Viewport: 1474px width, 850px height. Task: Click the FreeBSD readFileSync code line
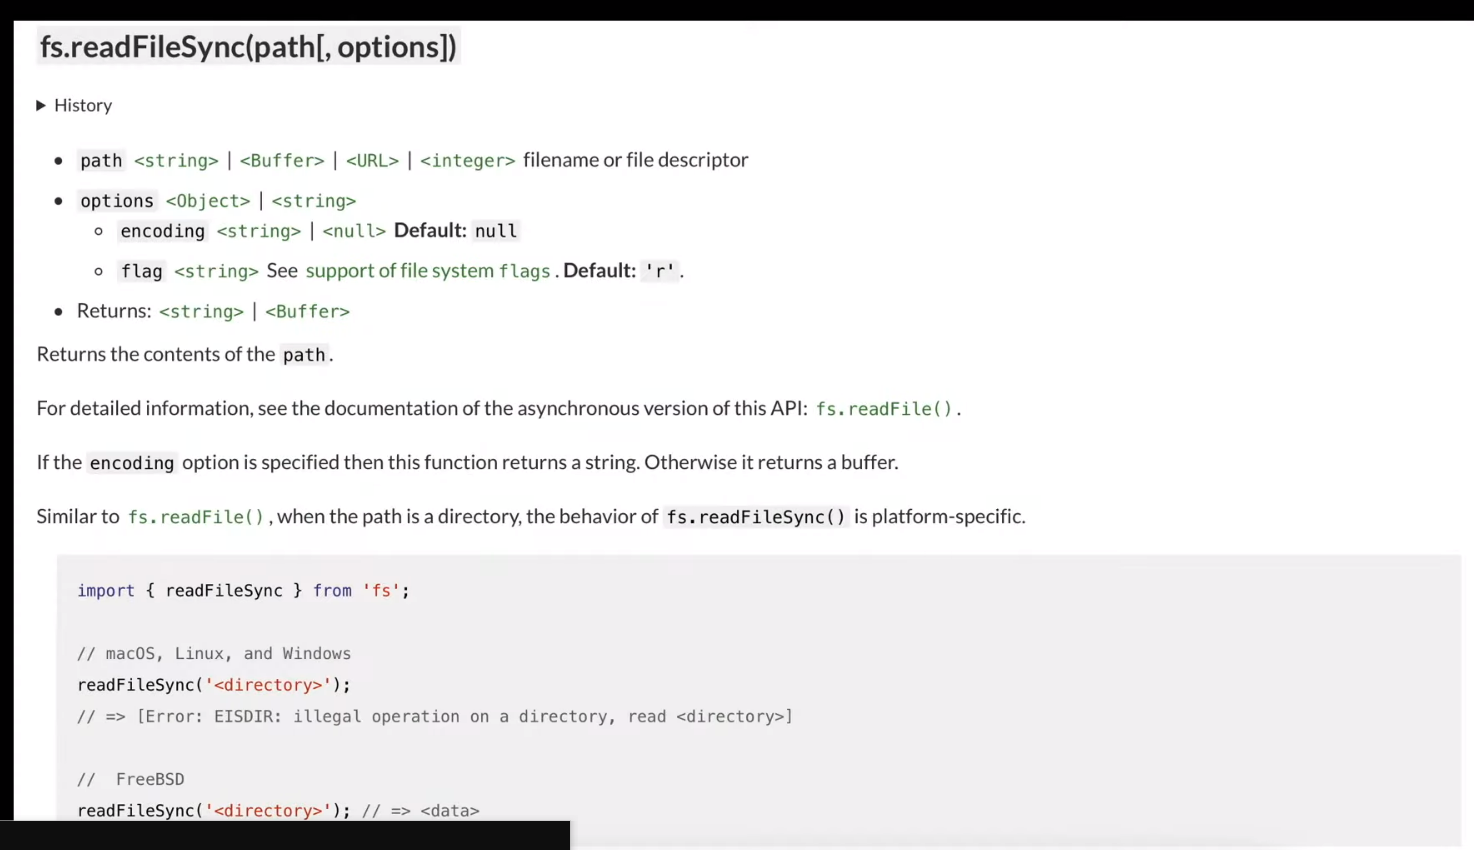pos(278,811)
